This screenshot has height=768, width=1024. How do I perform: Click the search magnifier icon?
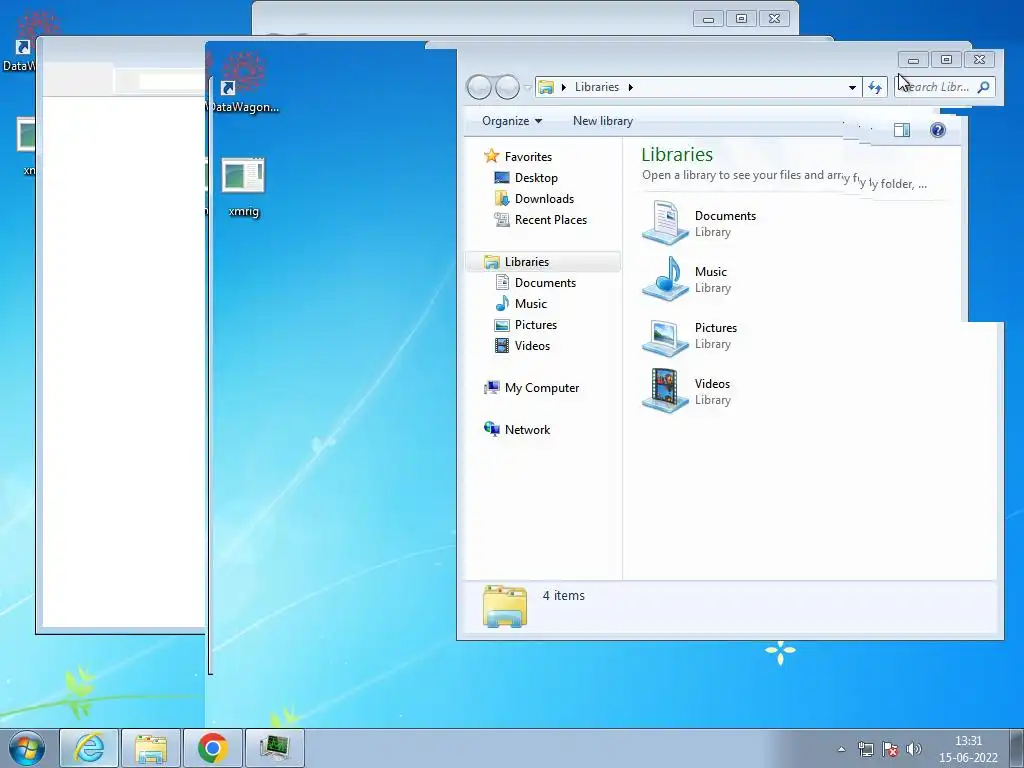[984, 87]
